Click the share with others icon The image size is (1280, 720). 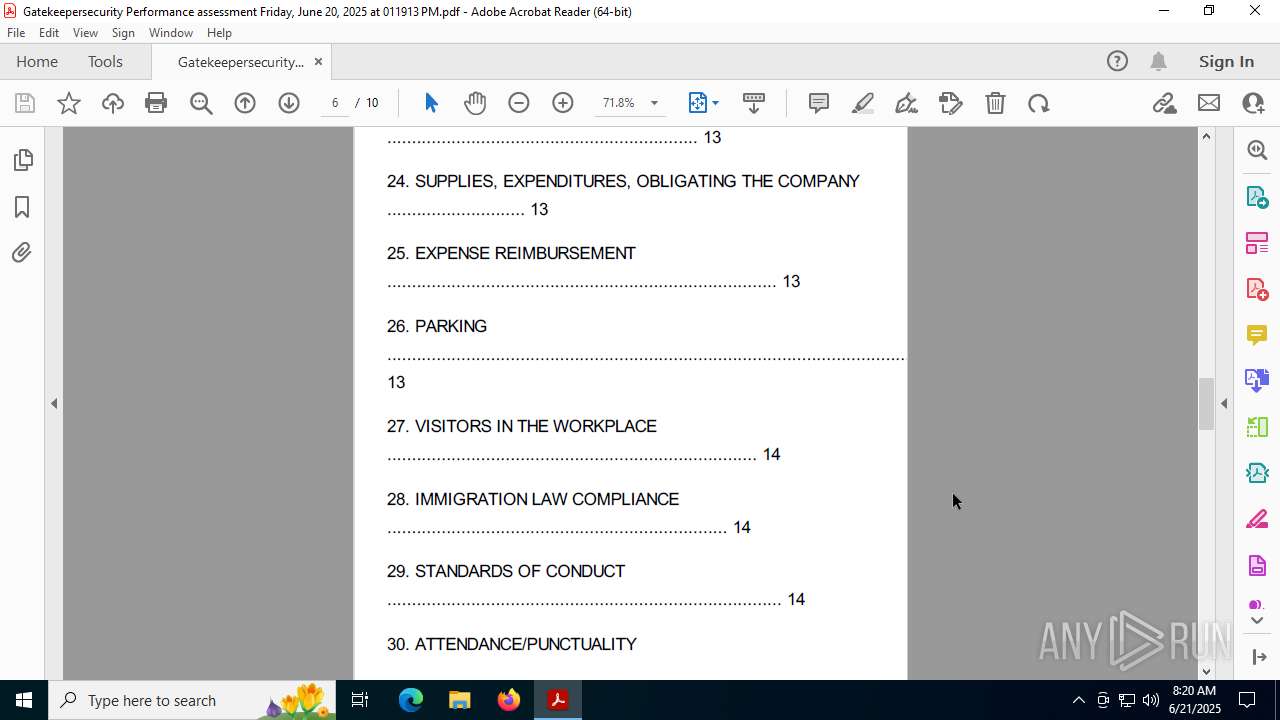(1253, 103)
